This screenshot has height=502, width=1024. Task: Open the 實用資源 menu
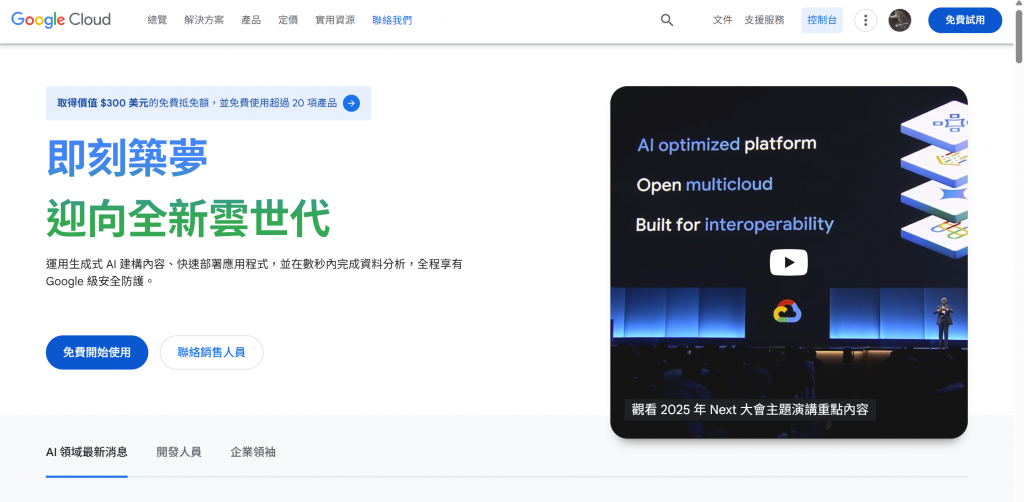coord(335,20)
